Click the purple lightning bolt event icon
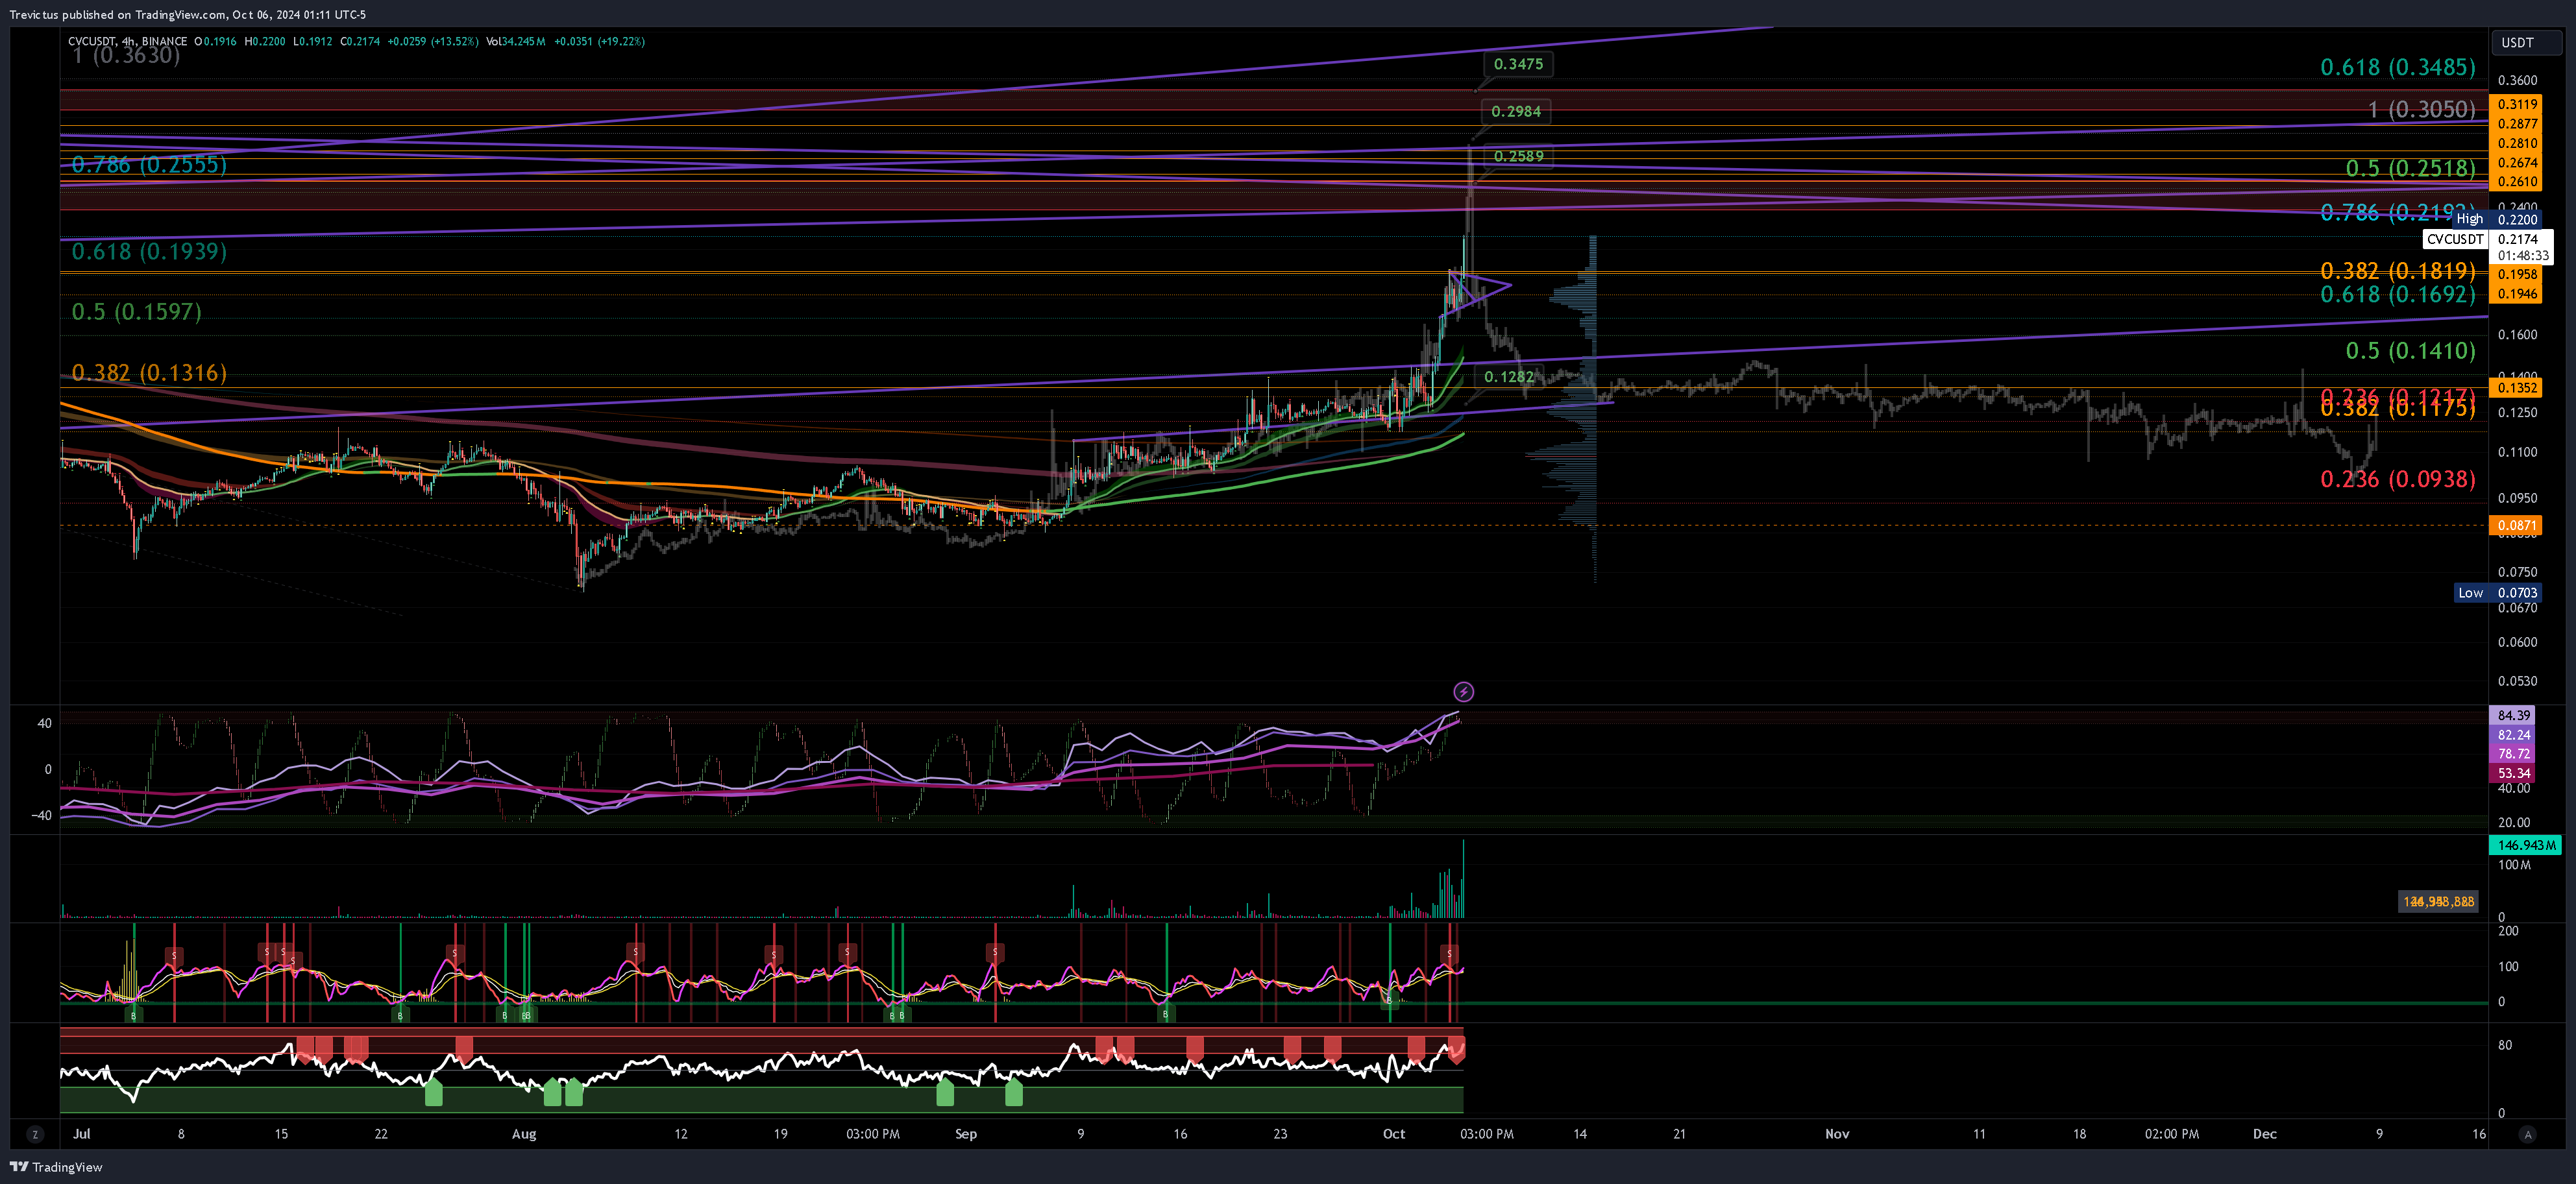2576x1184 pixels. 1463,691
